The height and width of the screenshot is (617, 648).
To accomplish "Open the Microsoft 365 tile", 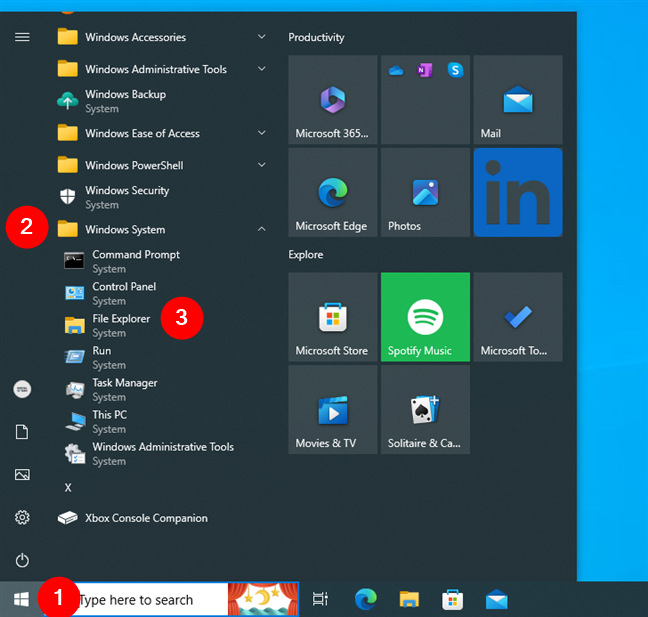I will pos(333,100).
